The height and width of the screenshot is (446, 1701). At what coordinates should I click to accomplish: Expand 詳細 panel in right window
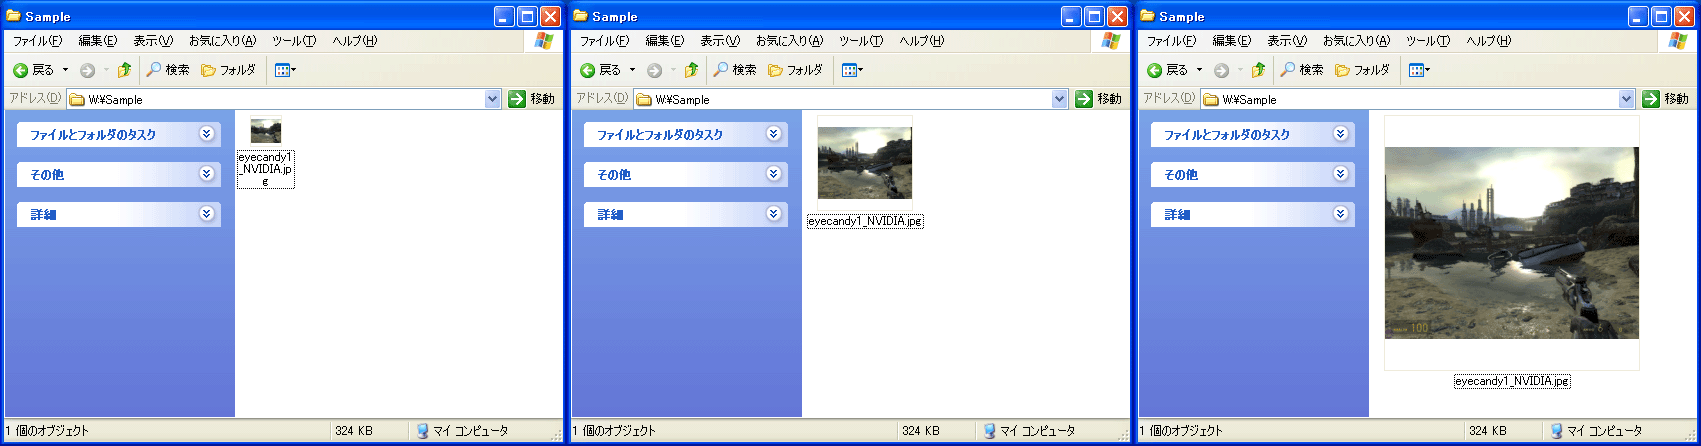[x=1341, y=214]
